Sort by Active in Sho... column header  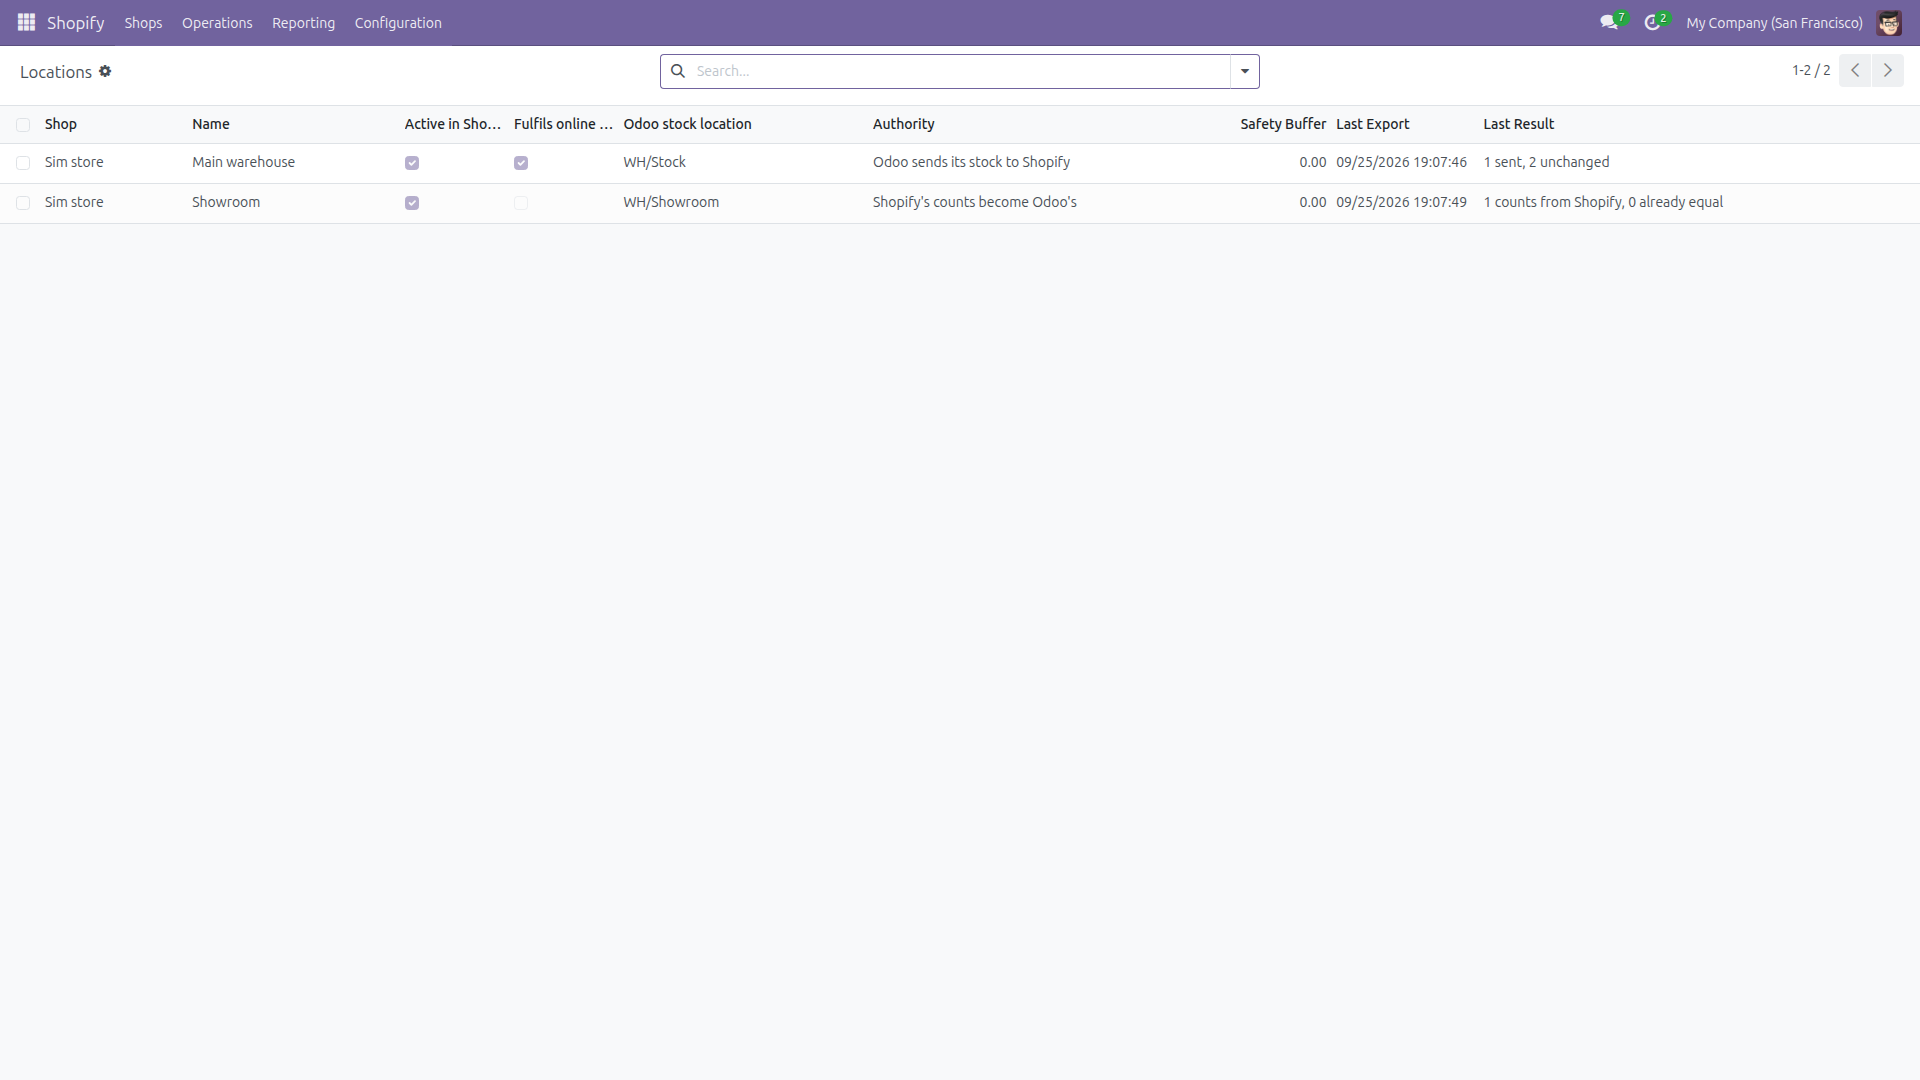coord(453,124)
